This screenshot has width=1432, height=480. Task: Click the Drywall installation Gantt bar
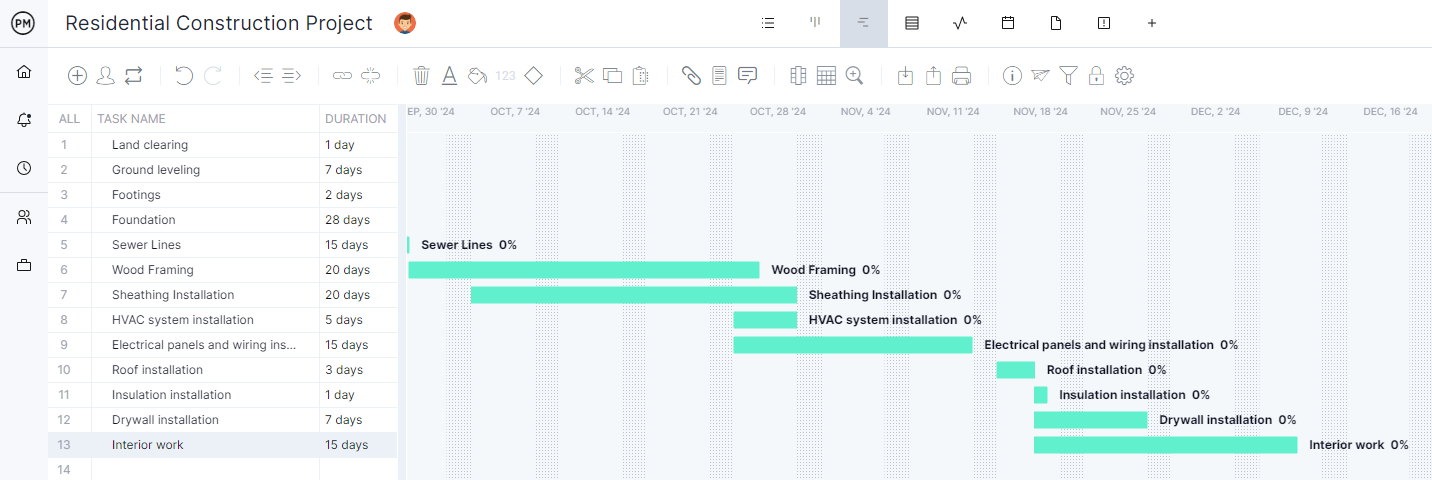tap(1090, 420)
